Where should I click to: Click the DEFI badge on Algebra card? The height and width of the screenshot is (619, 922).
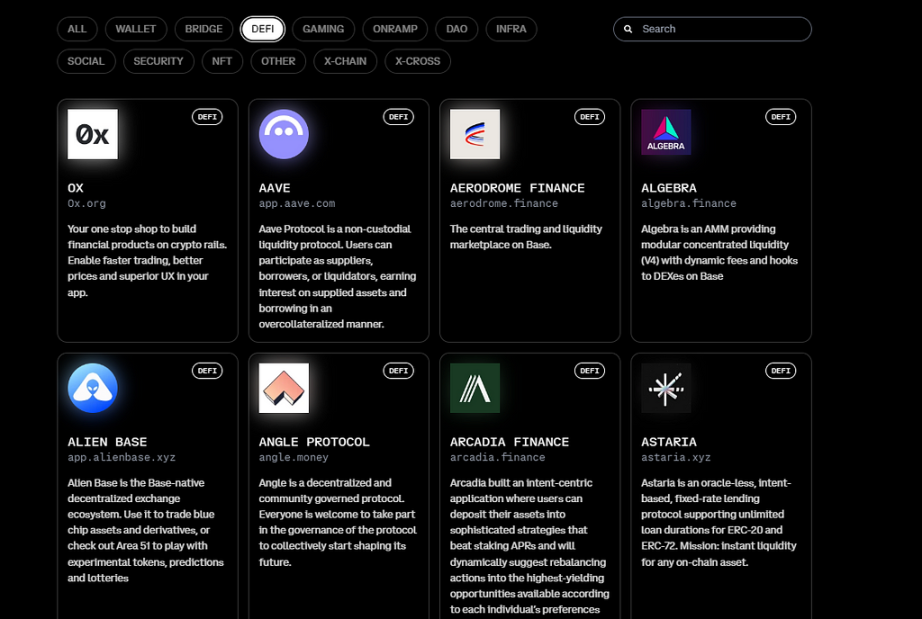tap(780, 117)
